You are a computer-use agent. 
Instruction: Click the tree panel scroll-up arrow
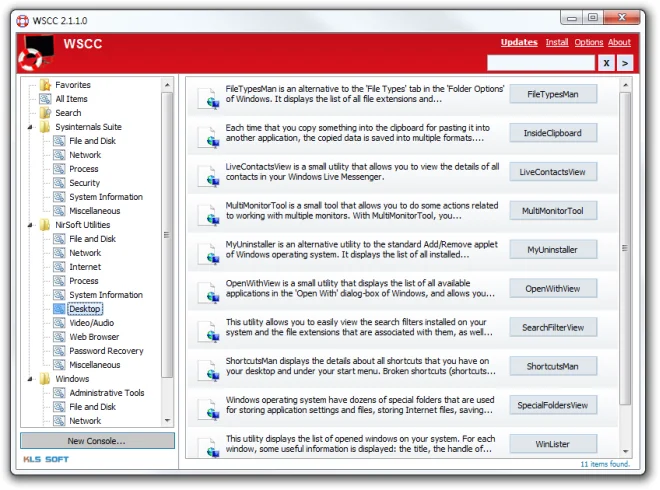(x=167, y=85)
